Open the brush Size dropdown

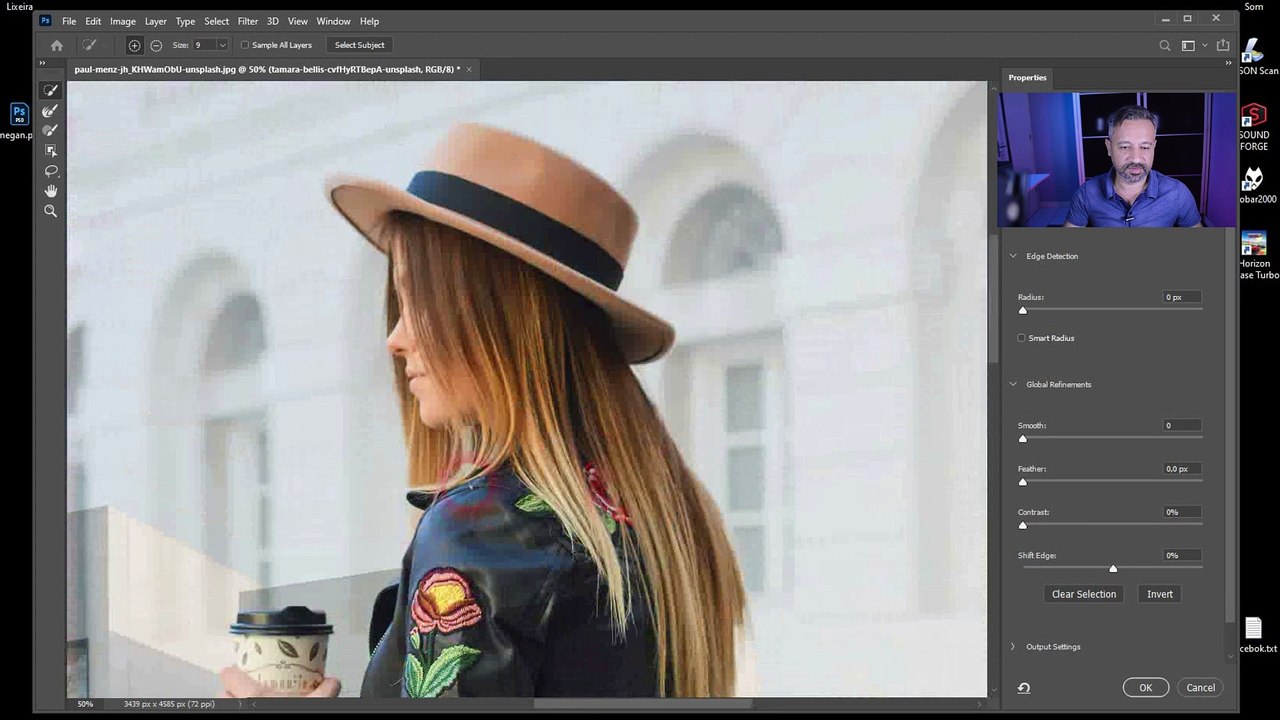click(222, 45)
